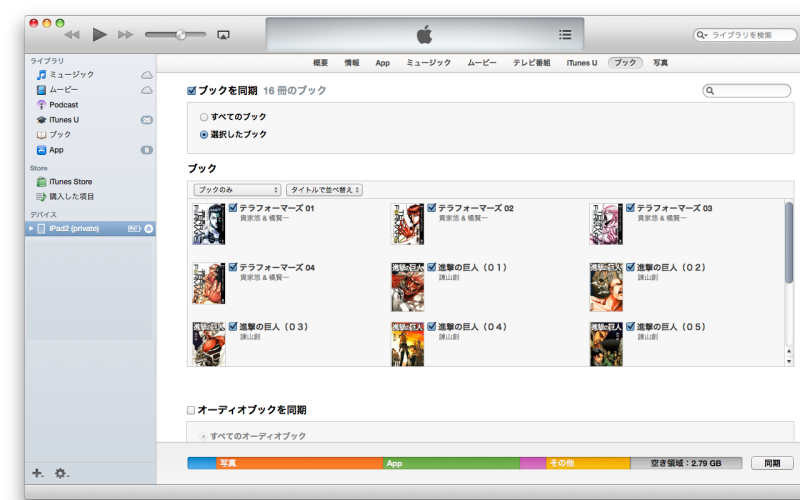The height and width of the screenshot is (500, 800).
Task: Switch to the iTunes U tab
Action: pos(582,63)
